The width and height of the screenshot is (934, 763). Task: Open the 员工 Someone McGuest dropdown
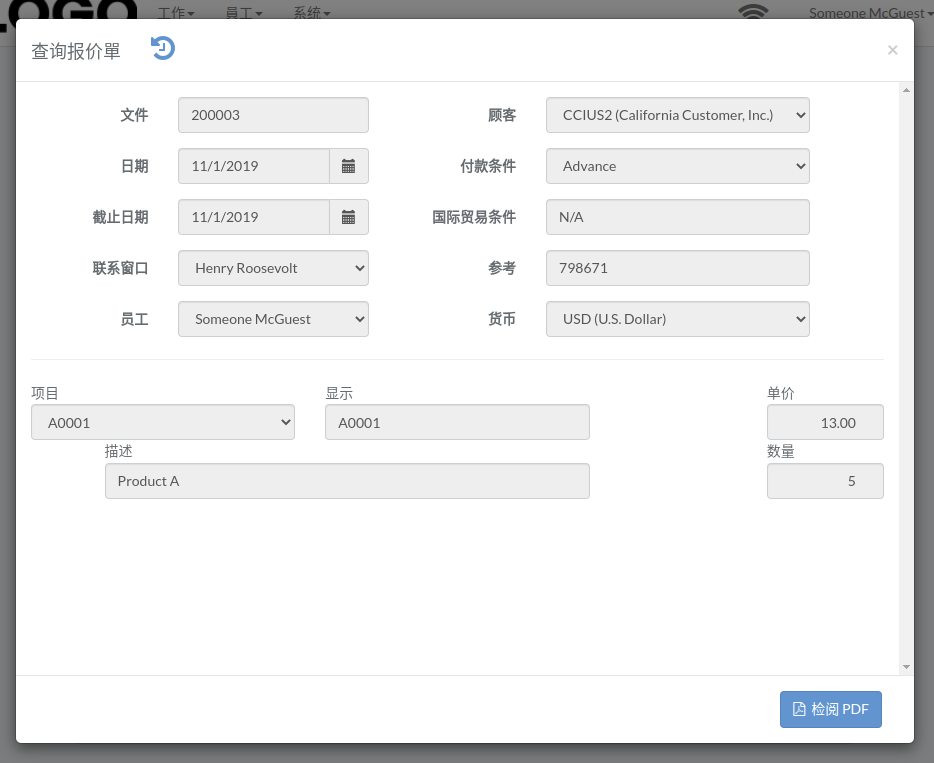[273, 319]
